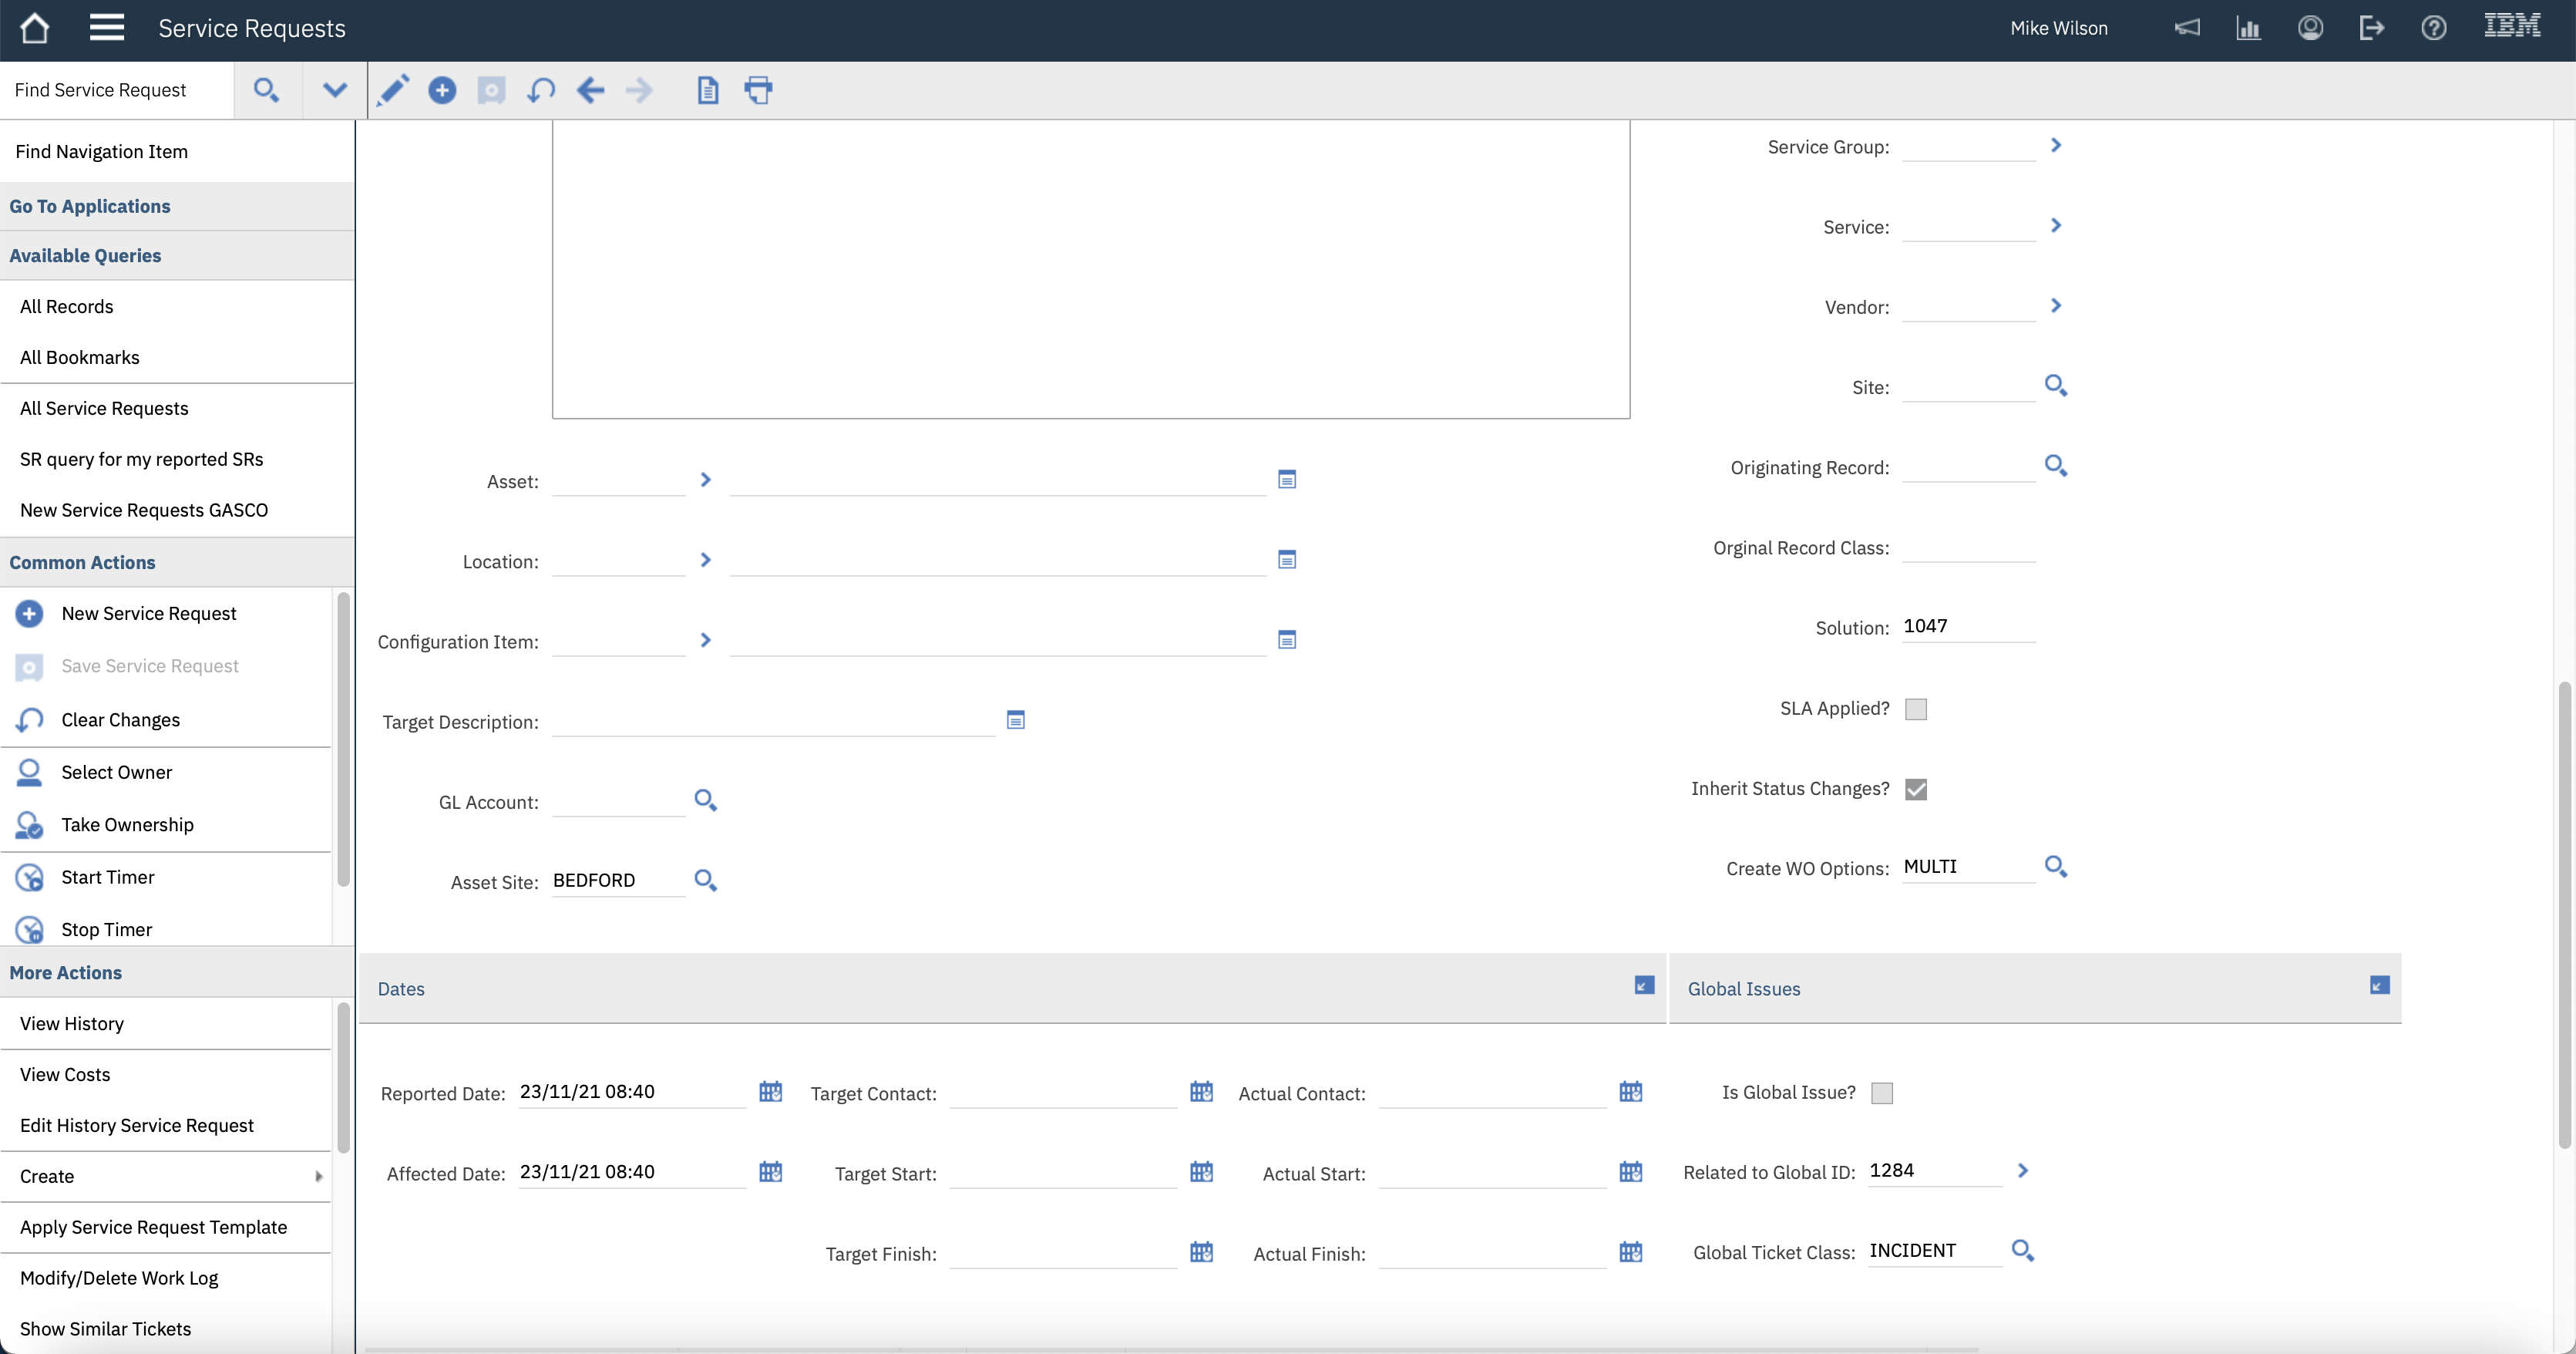Image resolution: width=2576 pixels, height=1354 pixels.
Task: Expand the Service Group detail menu chevron
Action: [2056, 146]
